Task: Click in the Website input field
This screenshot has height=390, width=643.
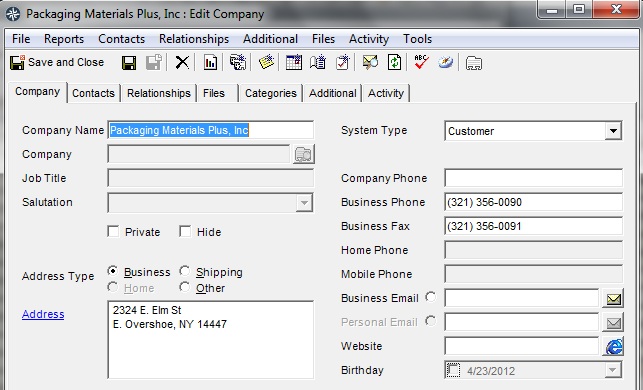Action: 522,347
